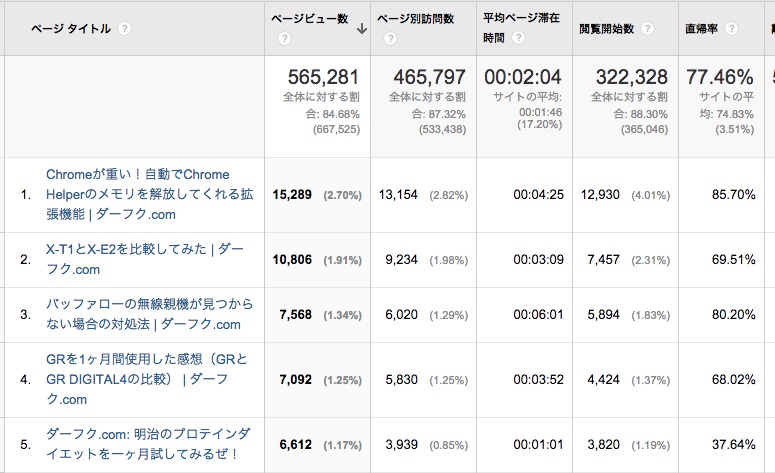Click the descending sort arrow in ページビュー数 column

362,29
